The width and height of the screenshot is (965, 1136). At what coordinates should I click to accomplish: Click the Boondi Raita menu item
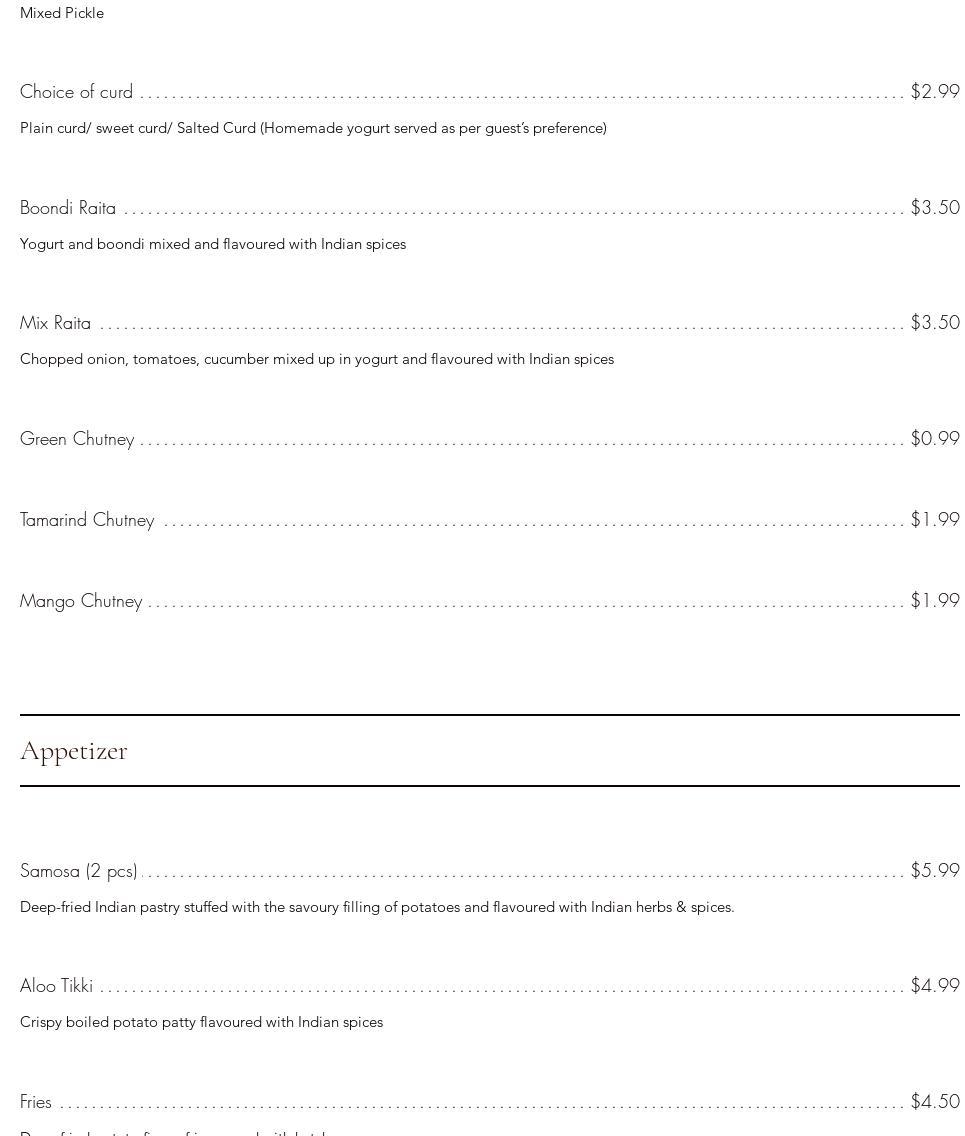68,208
